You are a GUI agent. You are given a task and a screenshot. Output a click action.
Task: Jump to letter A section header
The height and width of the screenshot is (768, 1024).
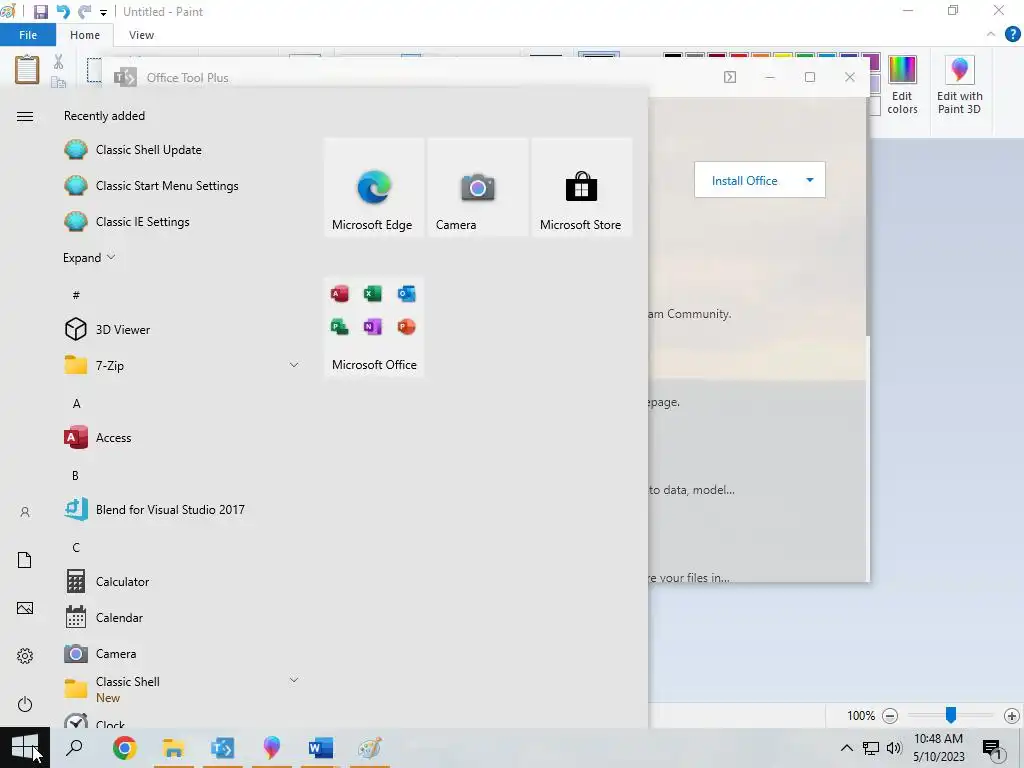(76, 404)
